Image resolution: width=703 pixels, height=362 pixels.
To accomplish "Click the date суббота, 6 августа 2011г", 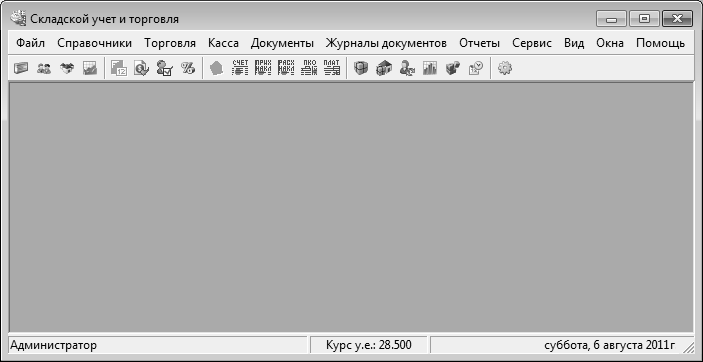I will pyautogui.click(x=610, y=345).
